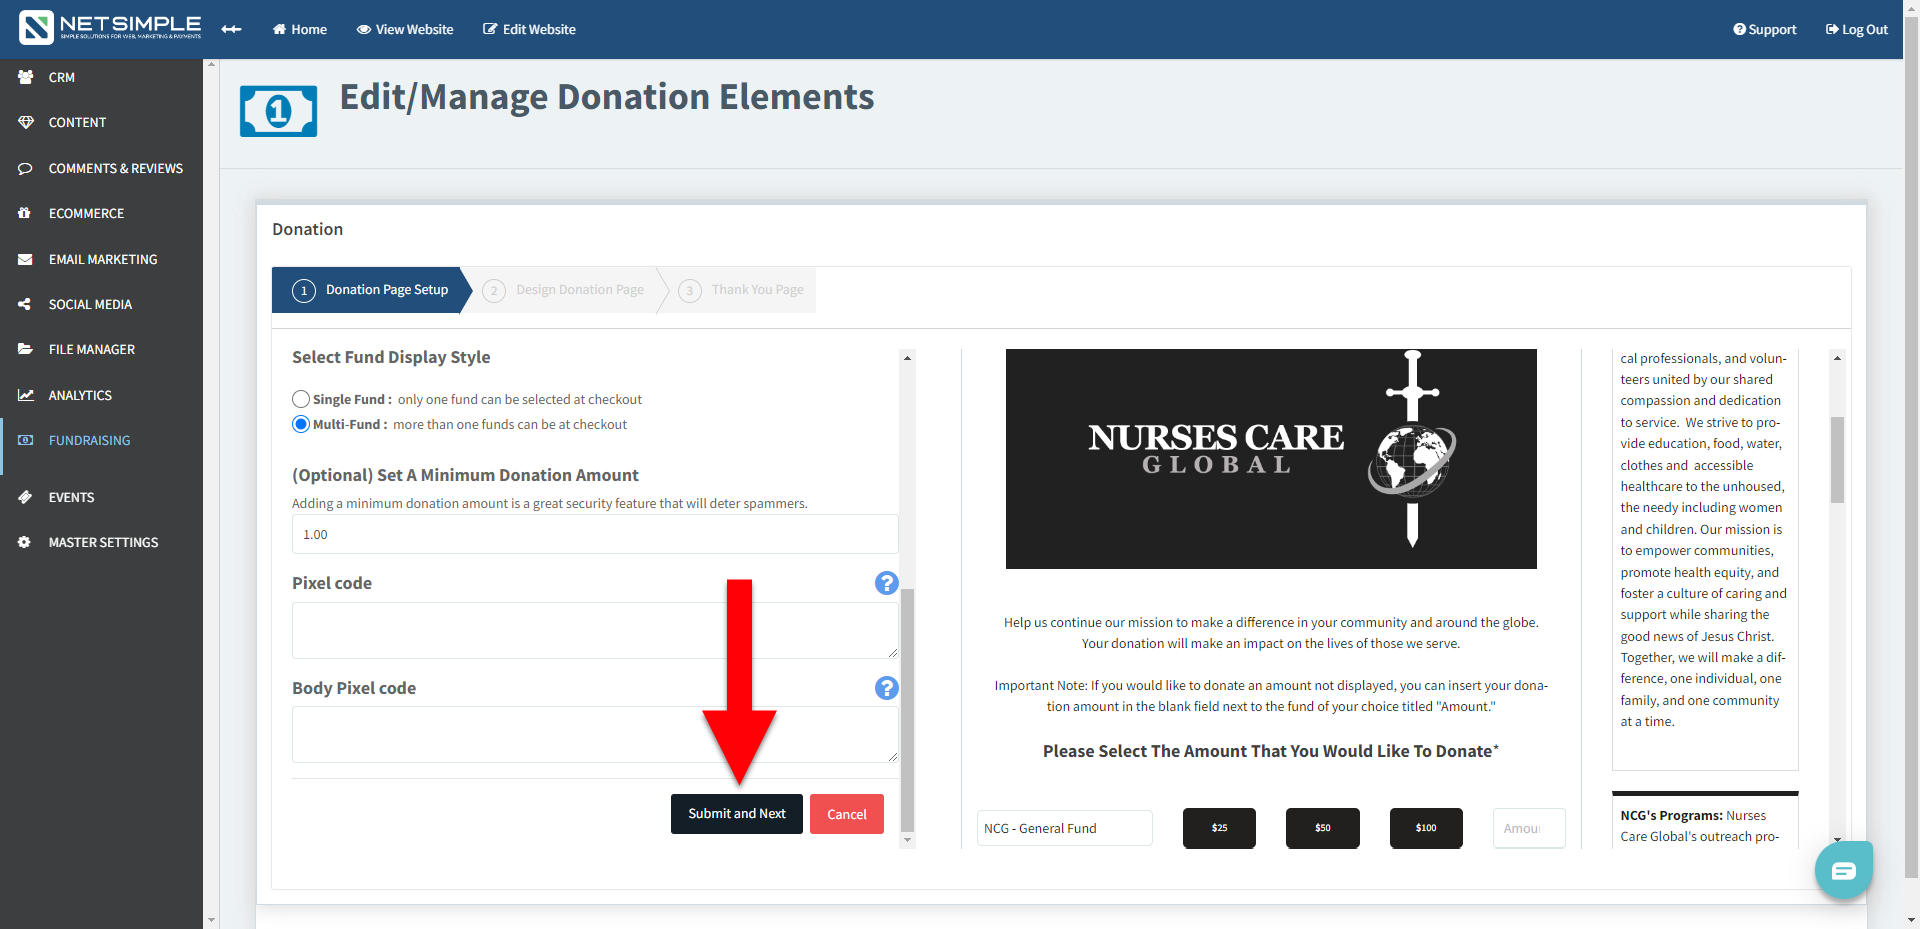Click the Content diamond icon
This screenshot has width=1920, height=929.
click(x=25, y=122)
